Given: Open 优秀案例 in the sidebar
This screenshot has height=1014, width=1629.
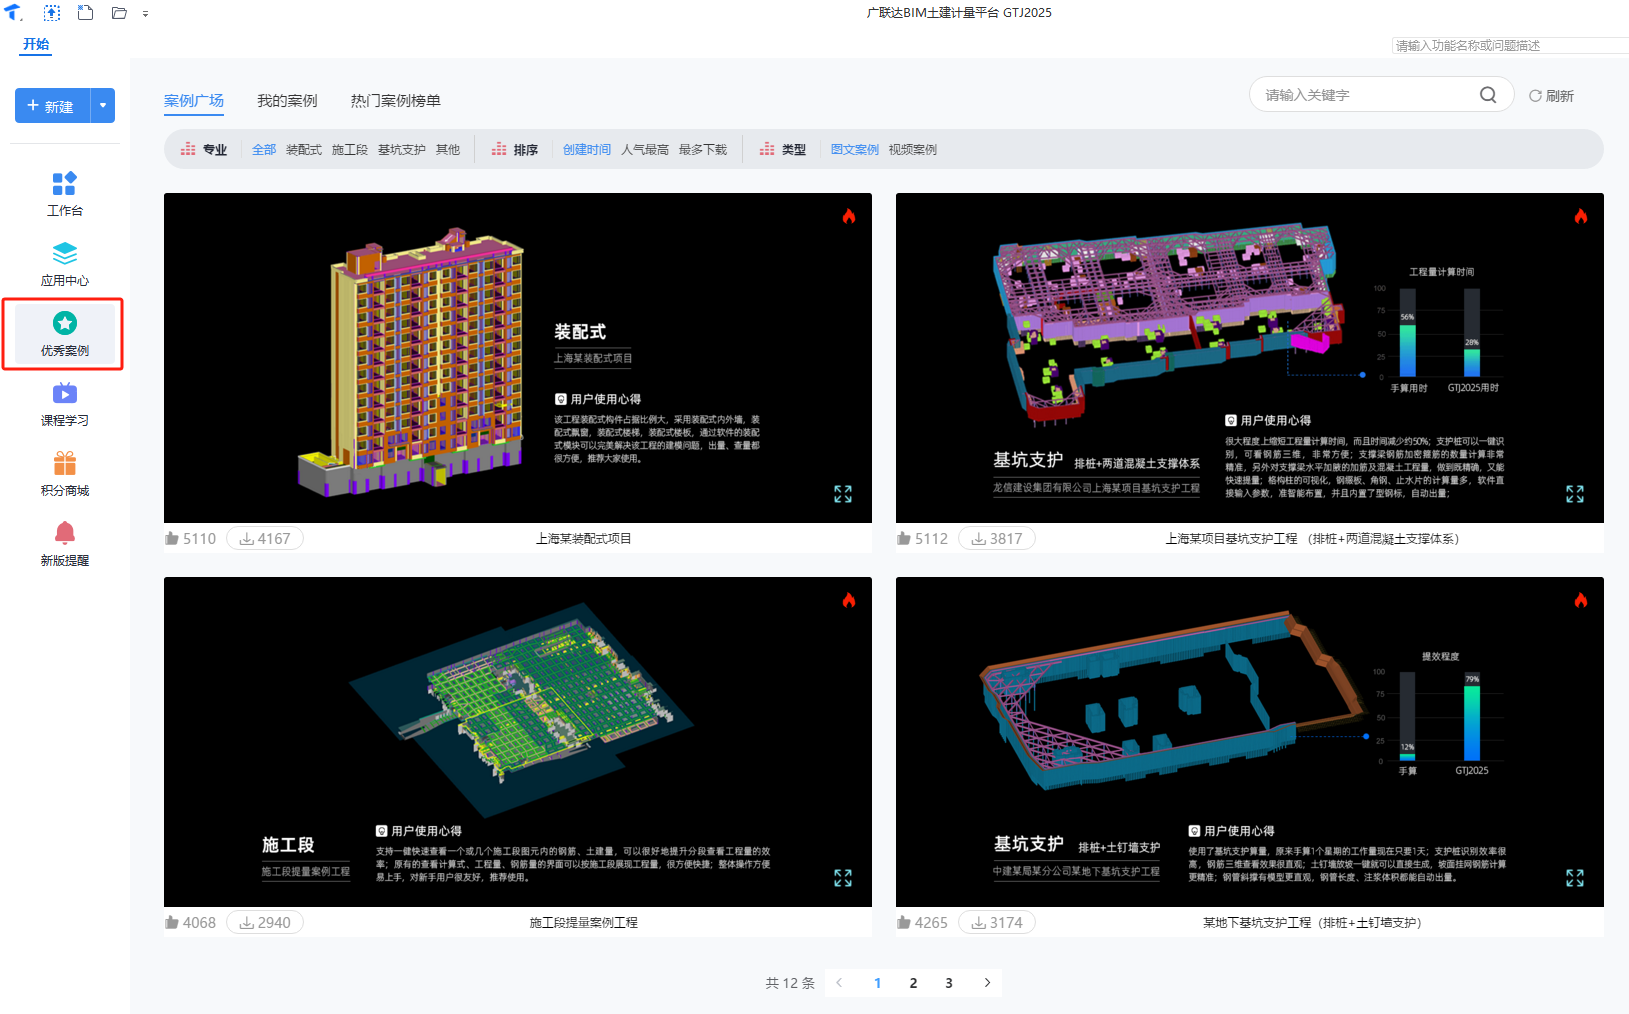Looking at the screenshot, I should click(65, 334).
